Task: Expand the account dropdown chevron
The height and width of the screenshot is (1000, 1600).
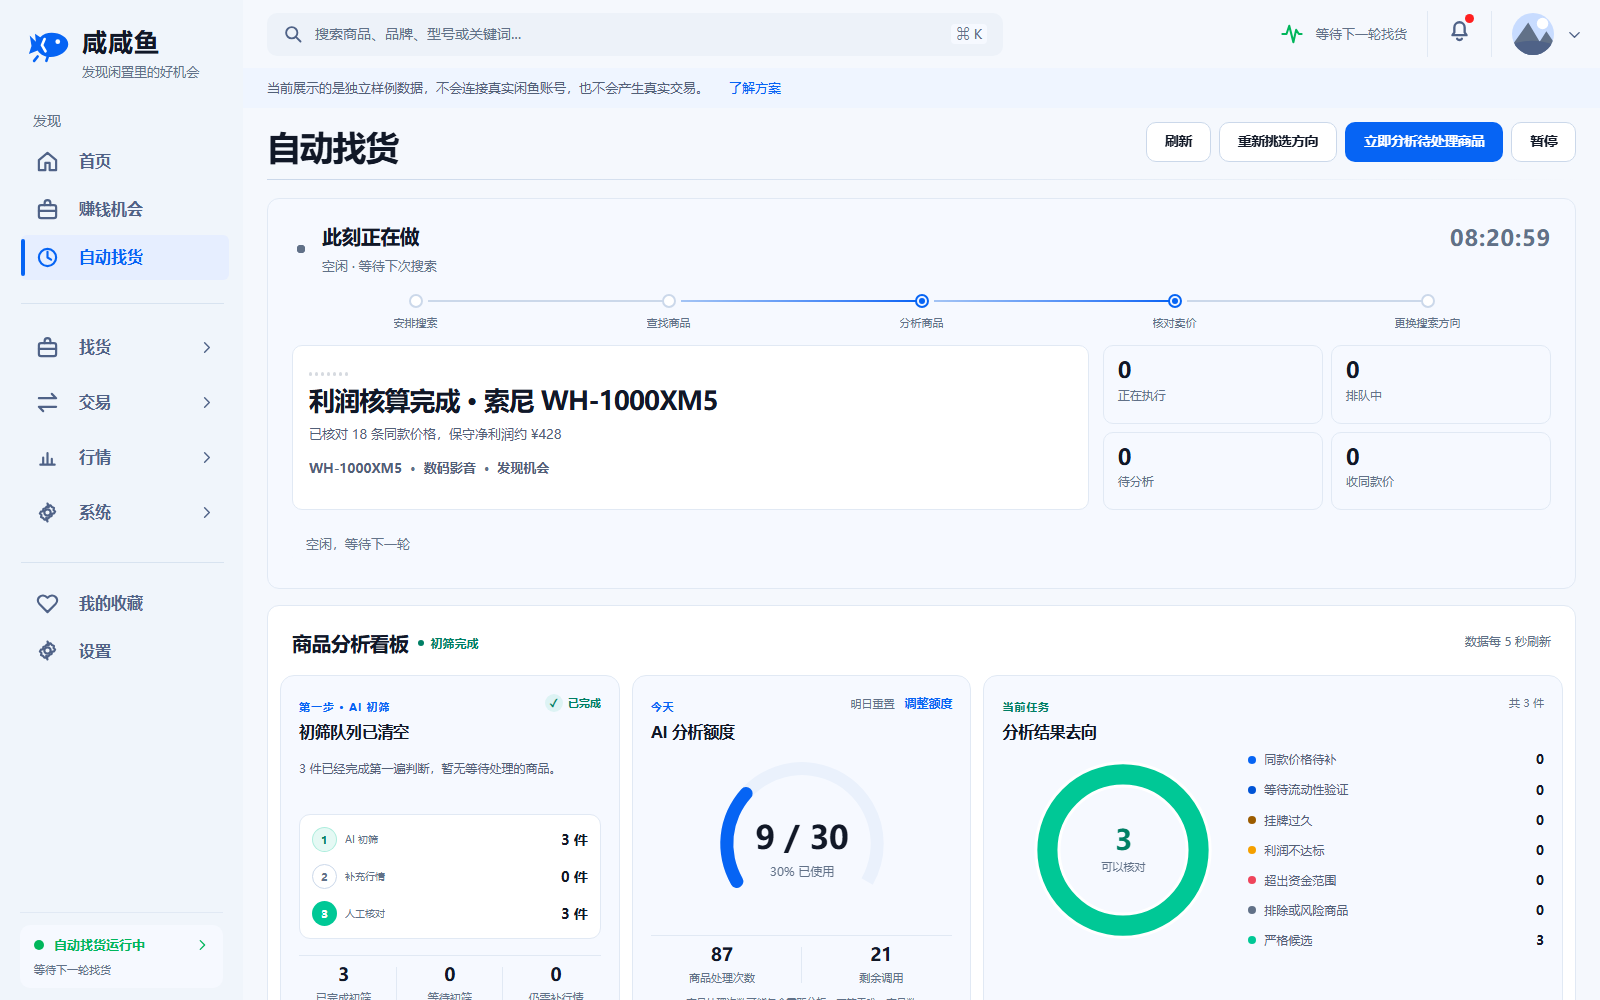Action: point(1574,35)
